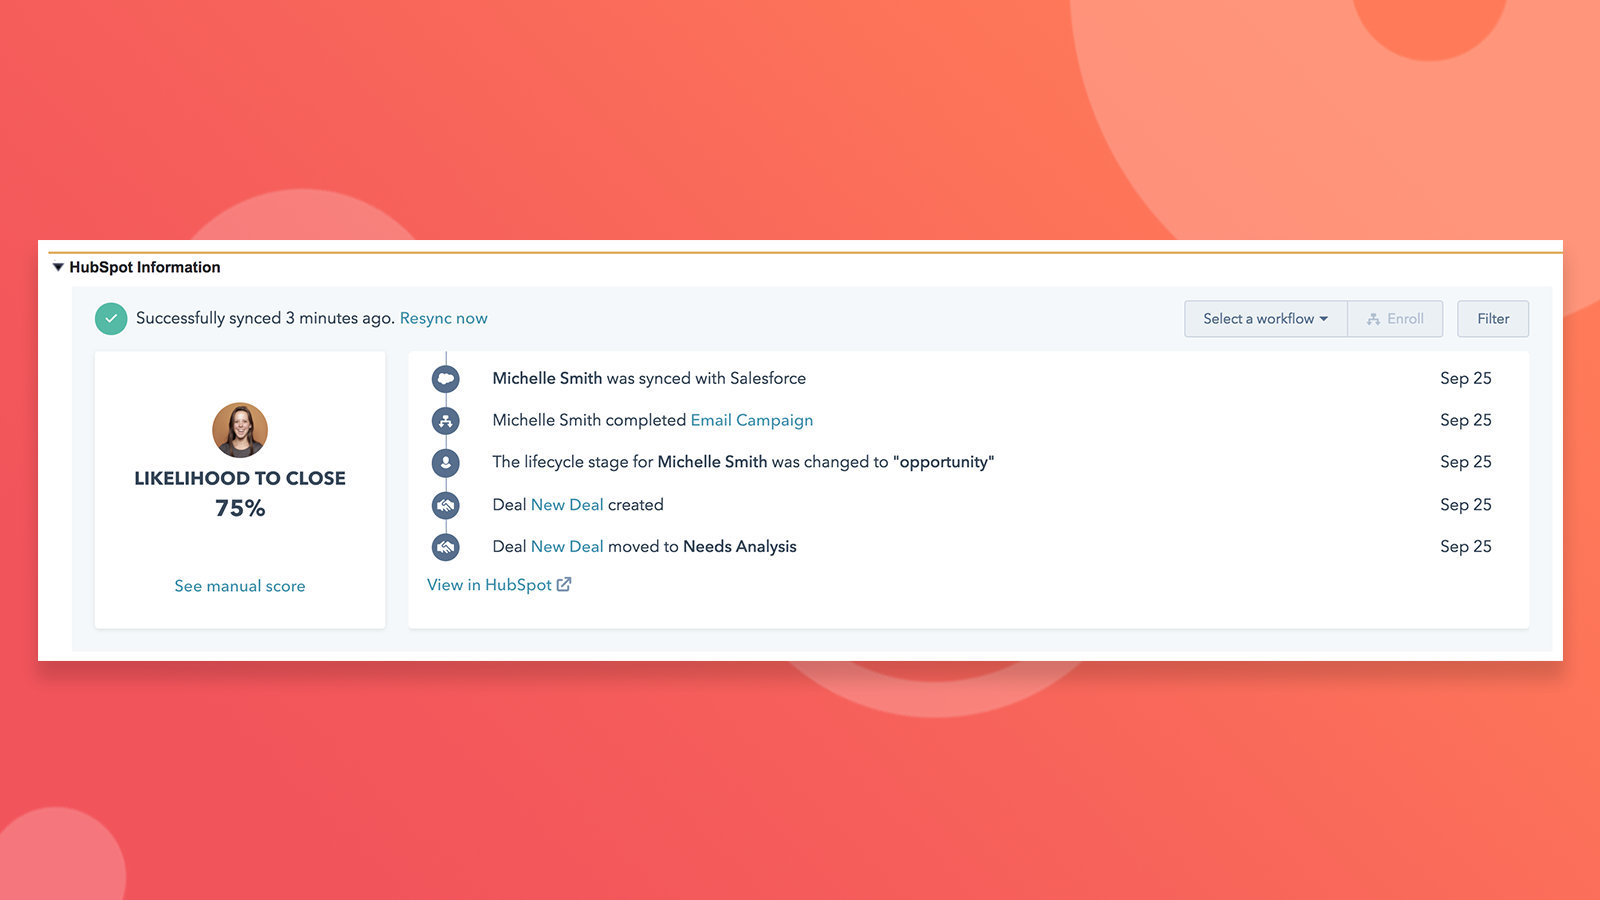Click the handshake icon for Deal created
This screenshot has width=1600, height=900.
pos(446,505)
